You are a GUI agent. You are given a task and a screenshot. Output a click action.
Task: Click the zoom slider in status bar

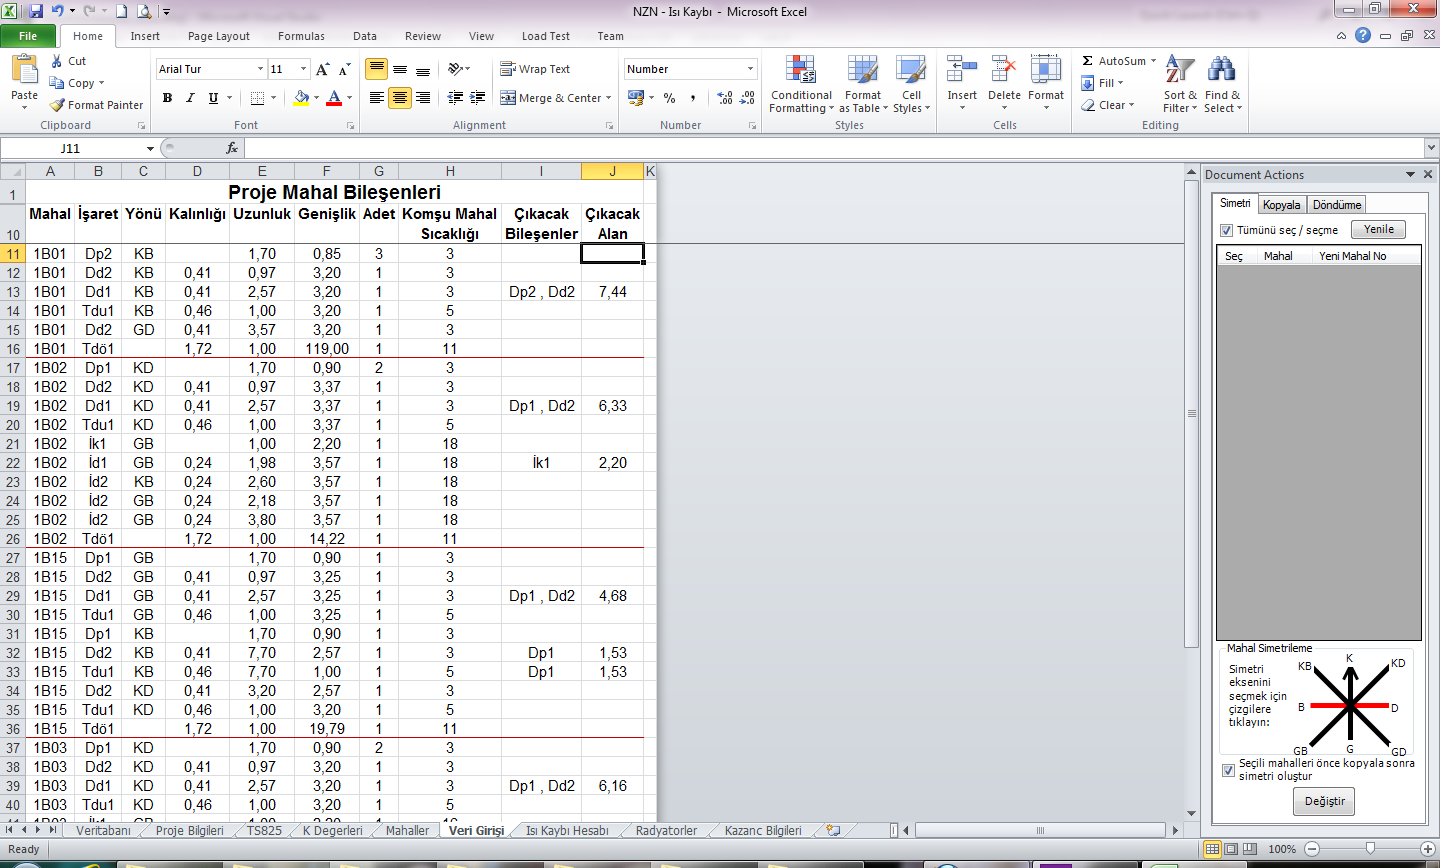point(1370,849)
